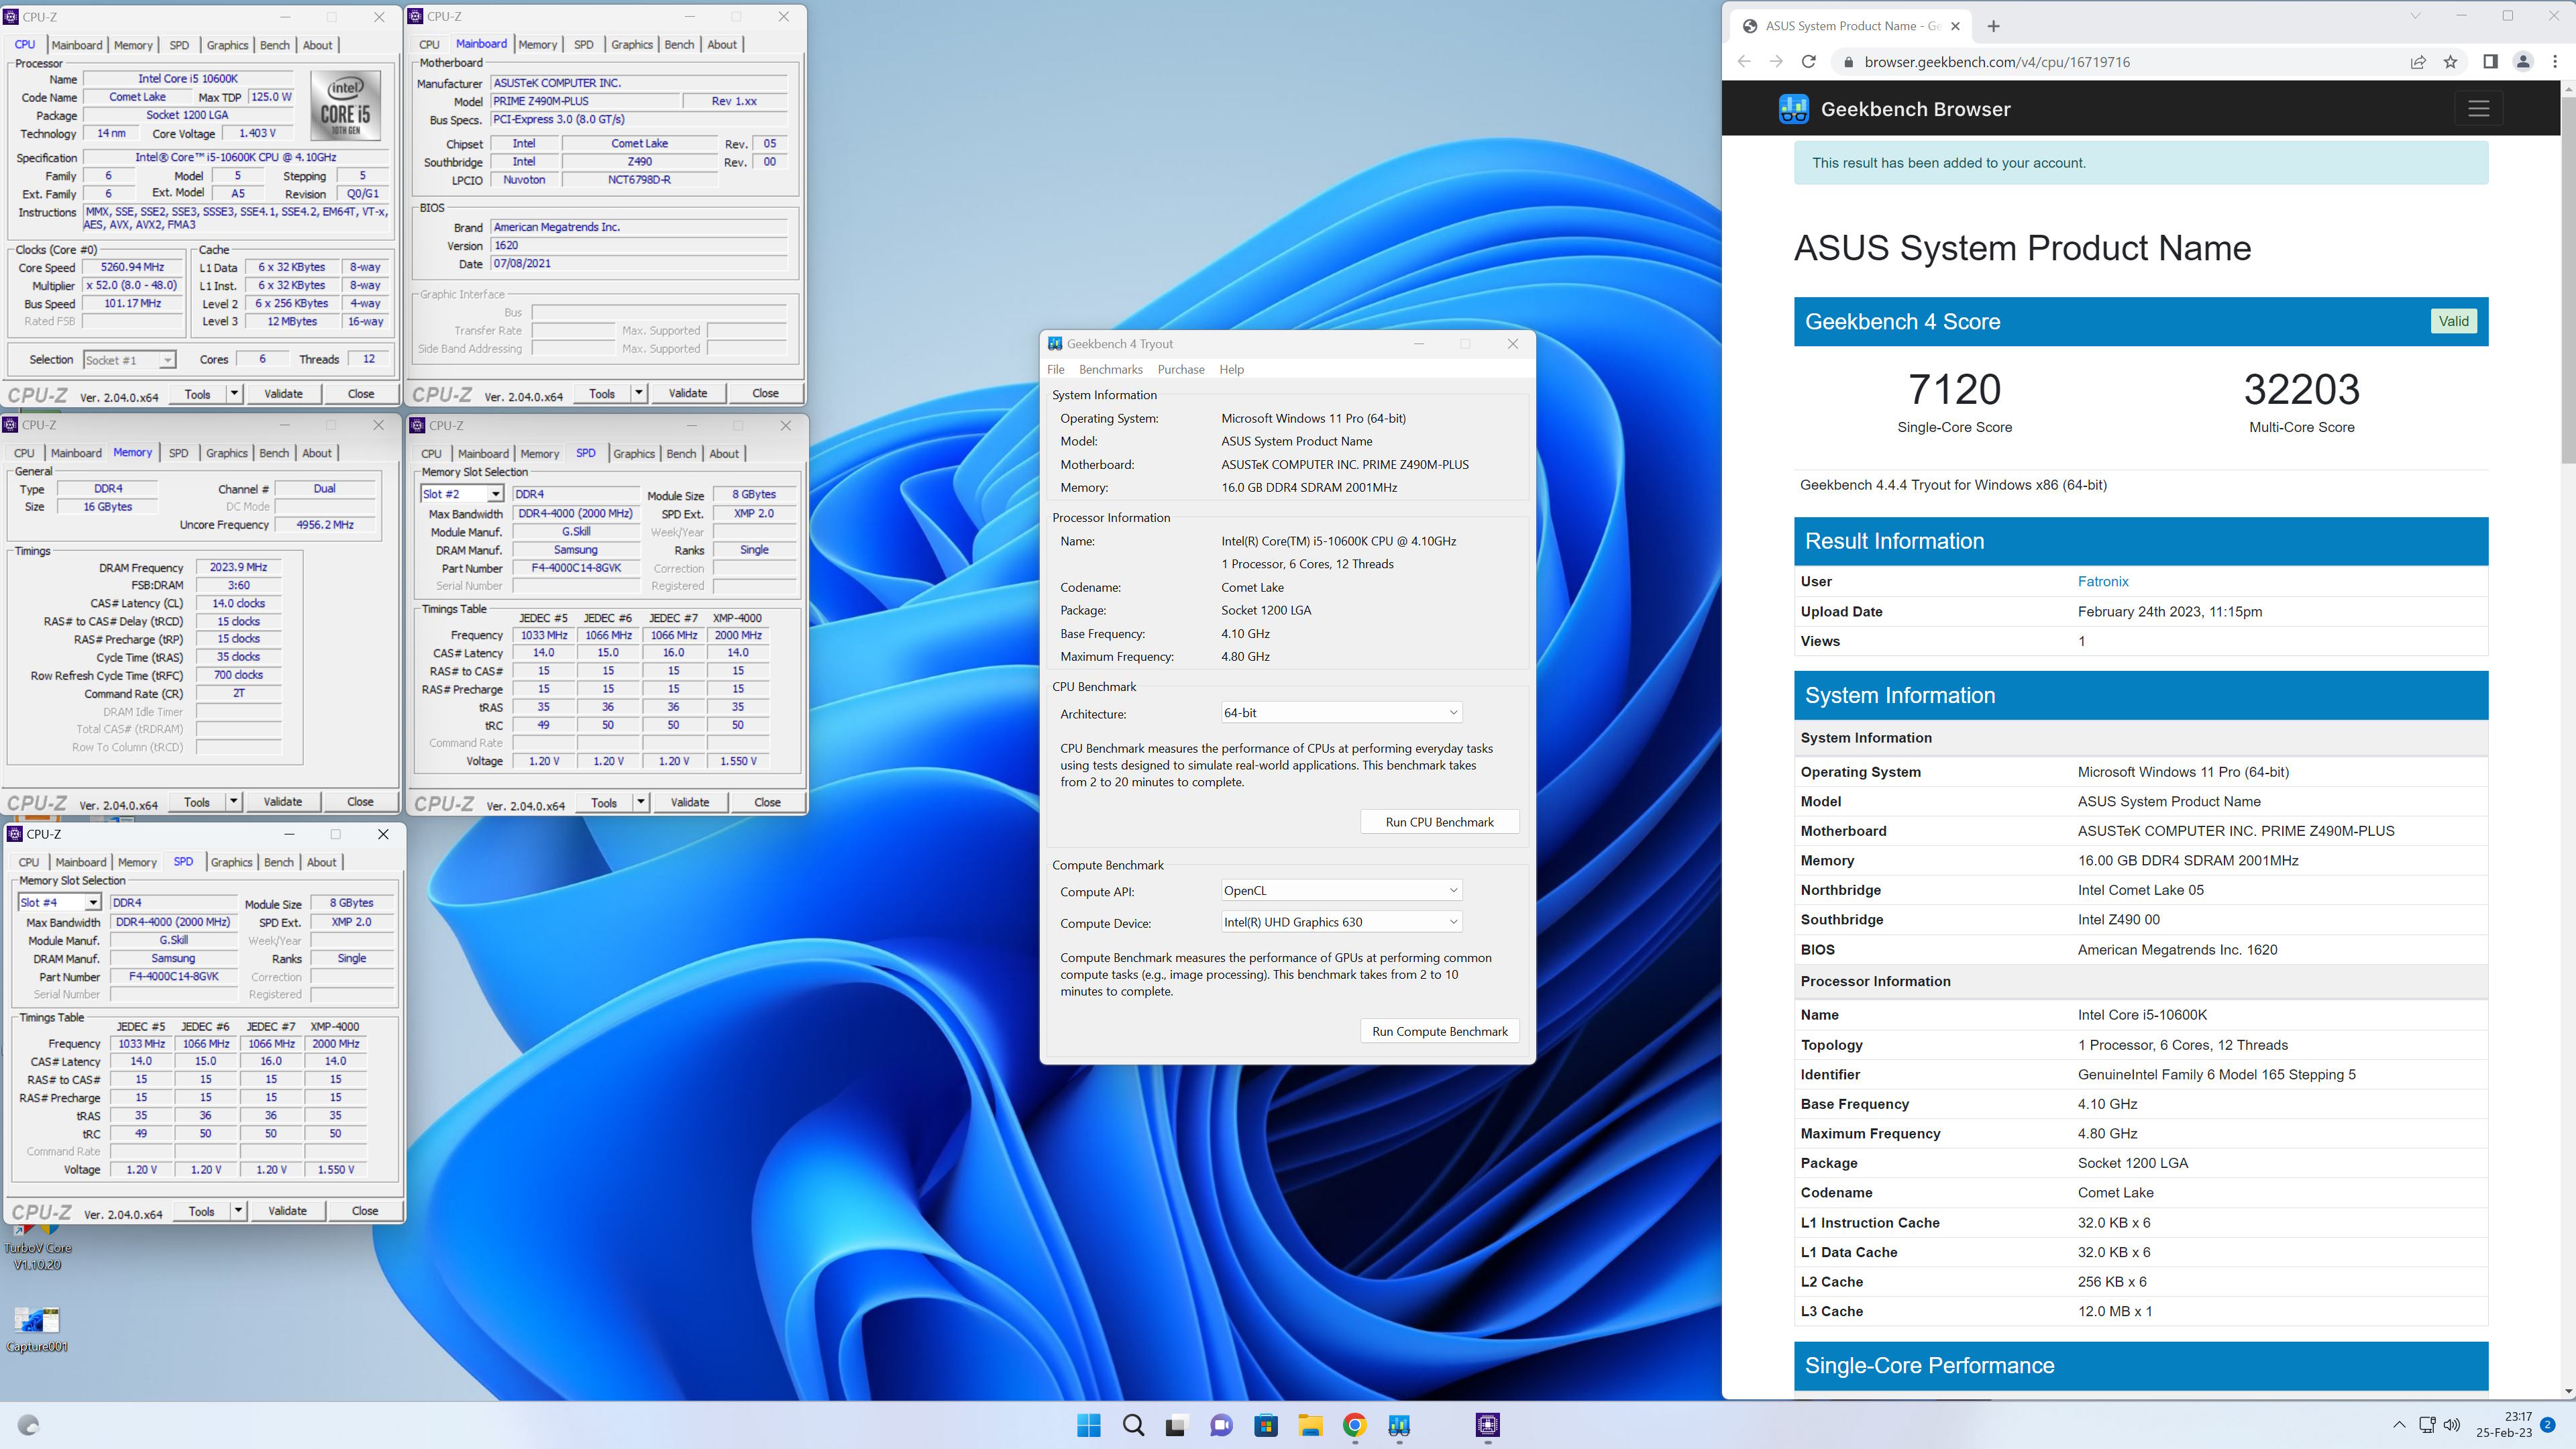Open the Slot #4 memory slot dropdown
The height and width of the screenshot is (1449, 2576).
click(59, 902)
